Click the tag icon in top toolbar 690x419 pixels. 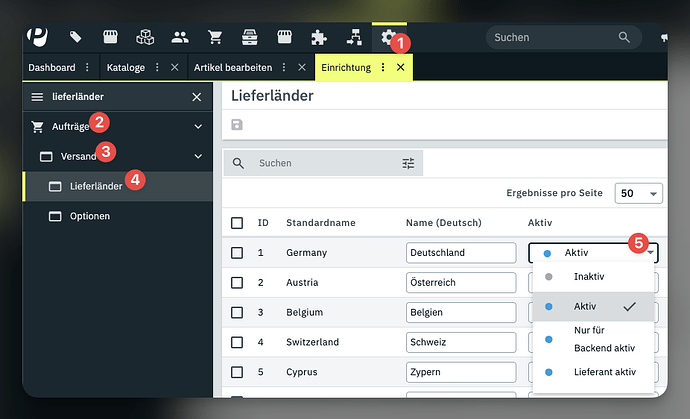pyautogui.click(x=76, y=37)
